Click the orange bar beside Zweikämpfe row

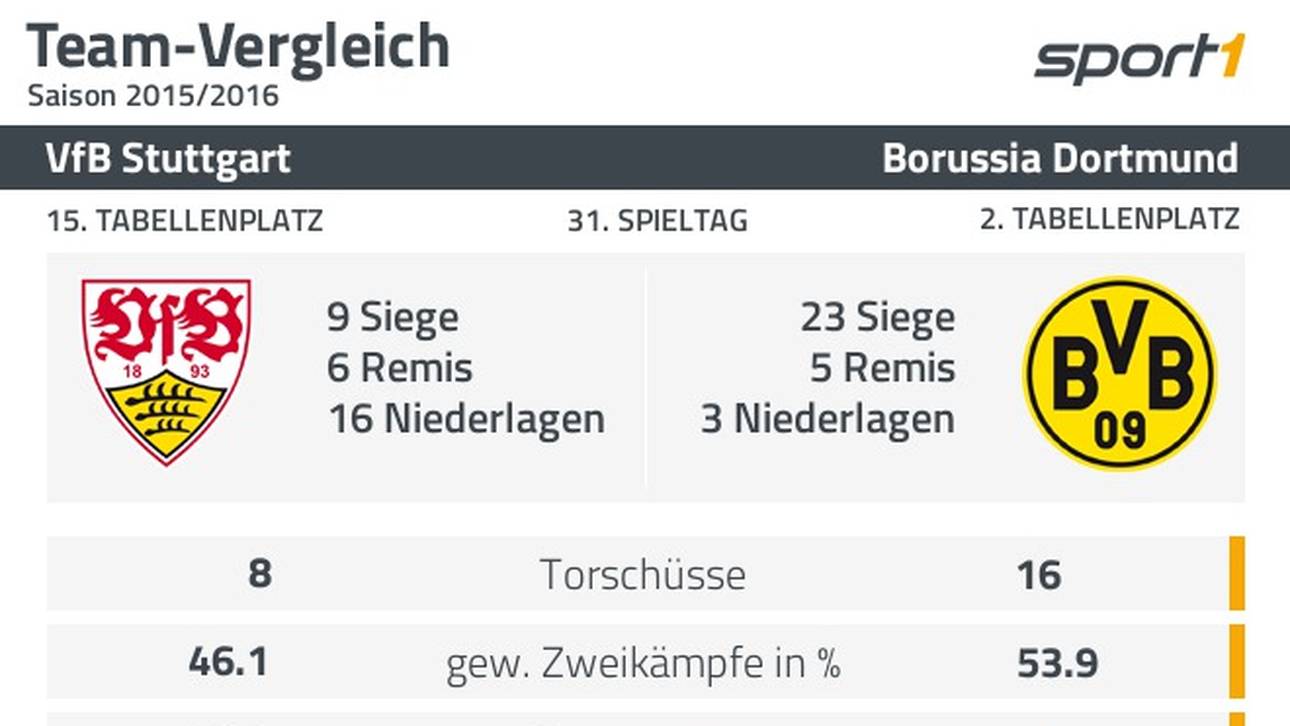click(1237, 662)
